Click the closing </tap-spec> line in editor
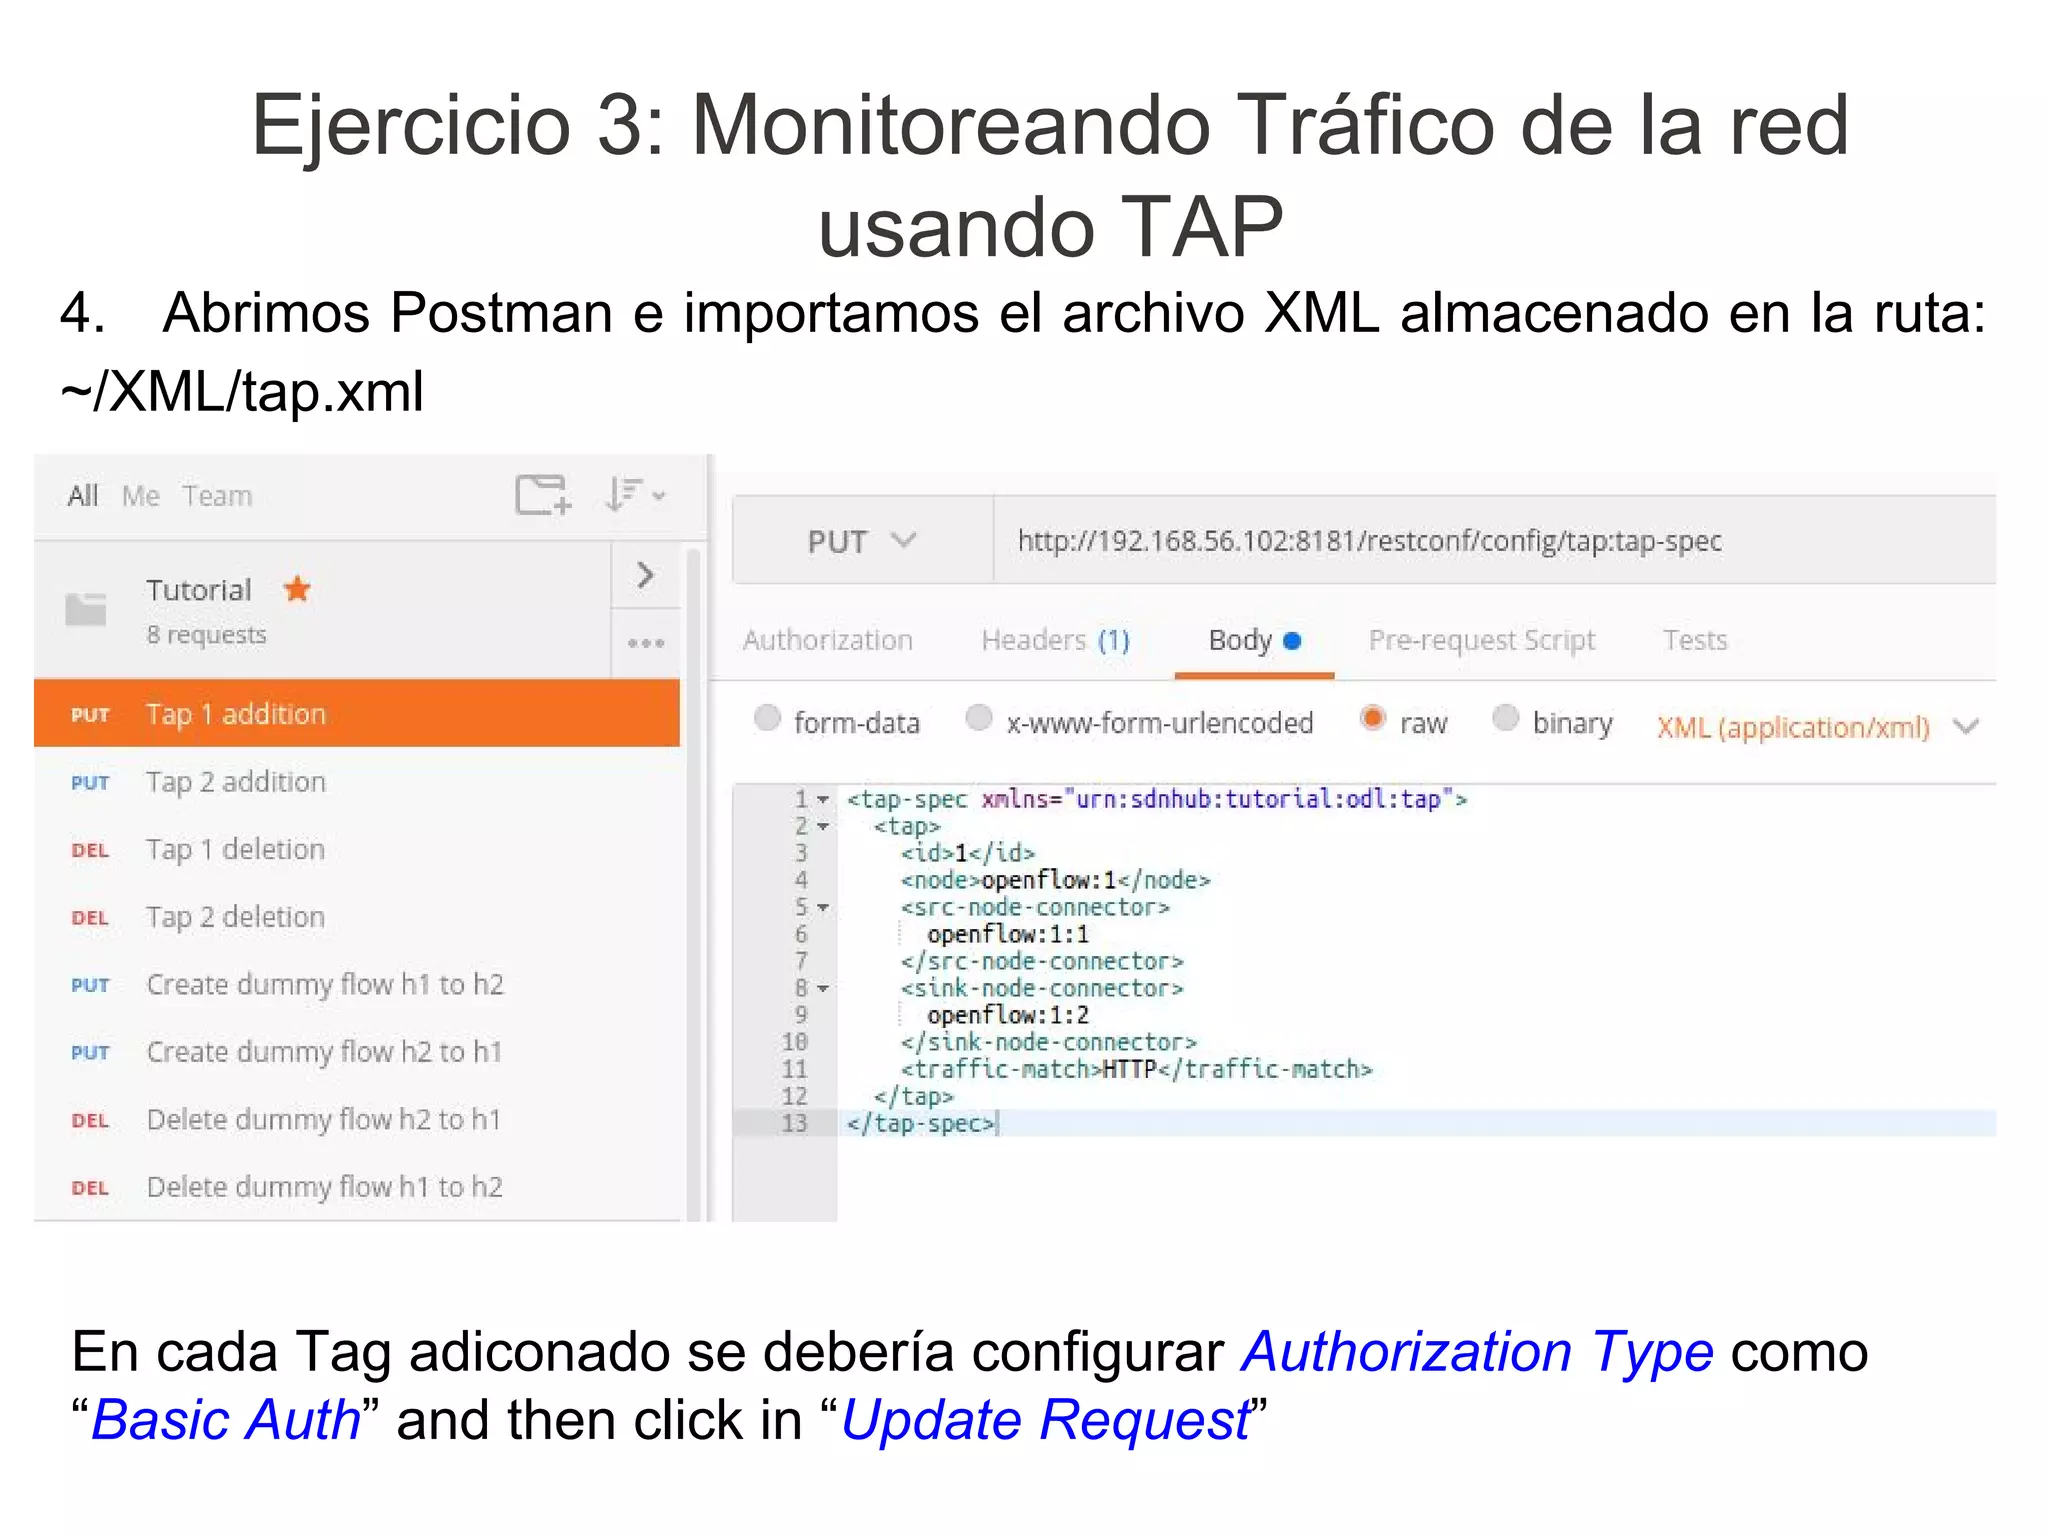The width and height of the screenshot is (2048, 1536). pos(921,1123)
